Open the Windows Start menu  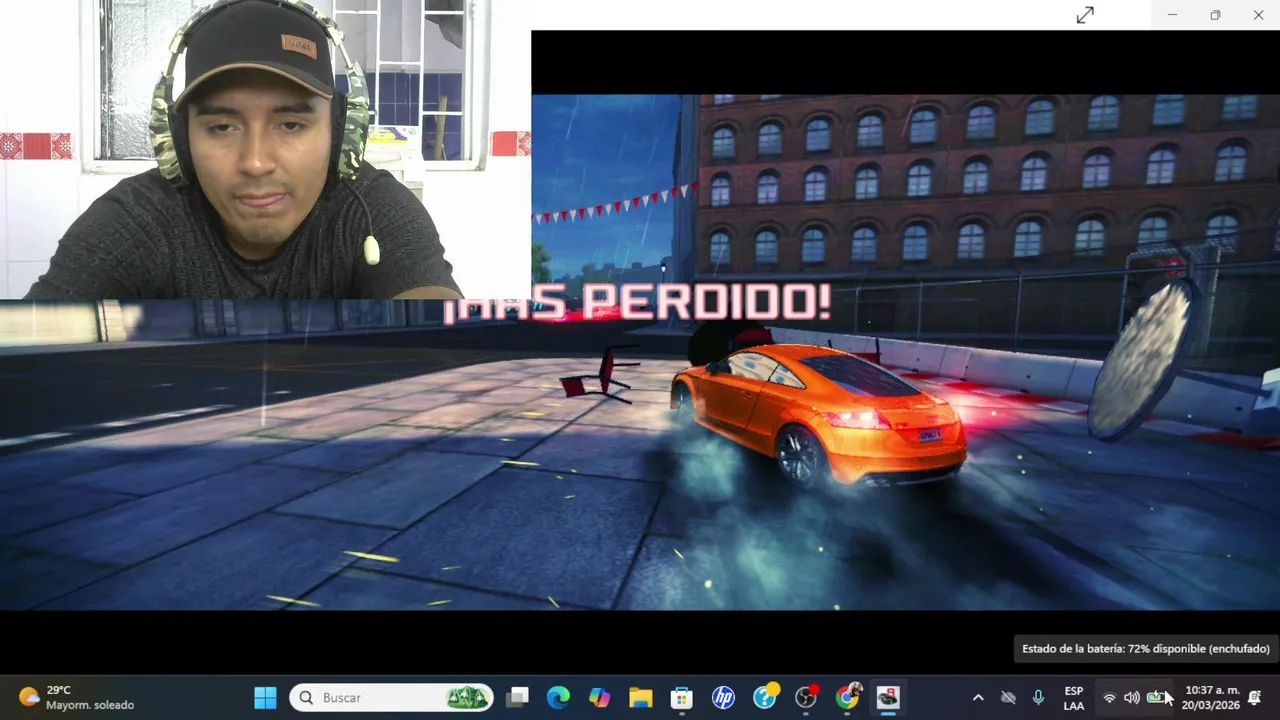point(265,697)
